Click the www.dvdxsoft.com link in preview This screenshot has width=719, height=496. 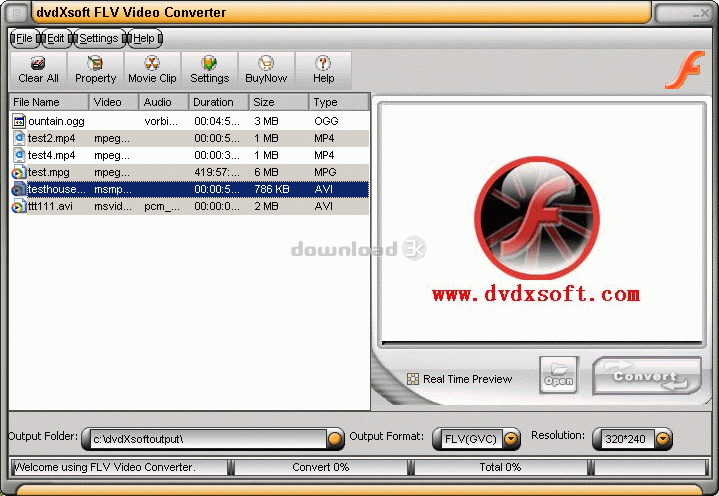536,294
